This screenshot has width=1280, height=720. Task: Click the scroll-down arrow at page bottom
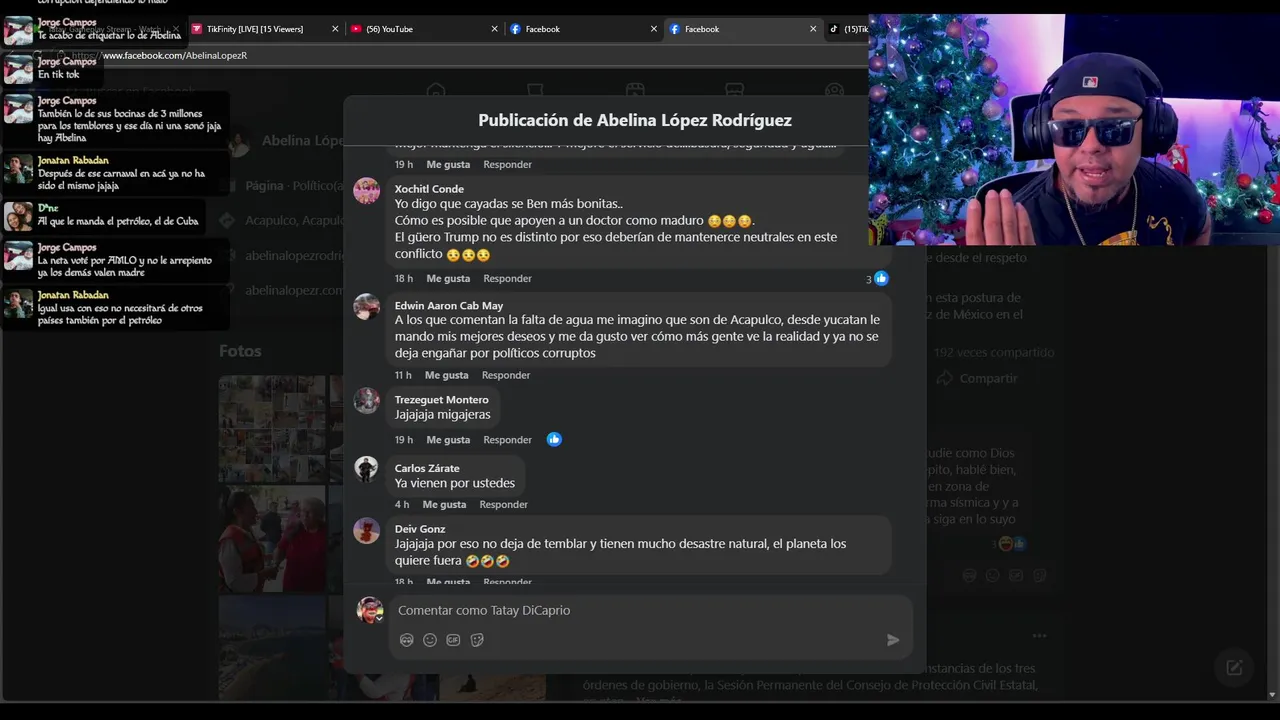pos(1272,694)
